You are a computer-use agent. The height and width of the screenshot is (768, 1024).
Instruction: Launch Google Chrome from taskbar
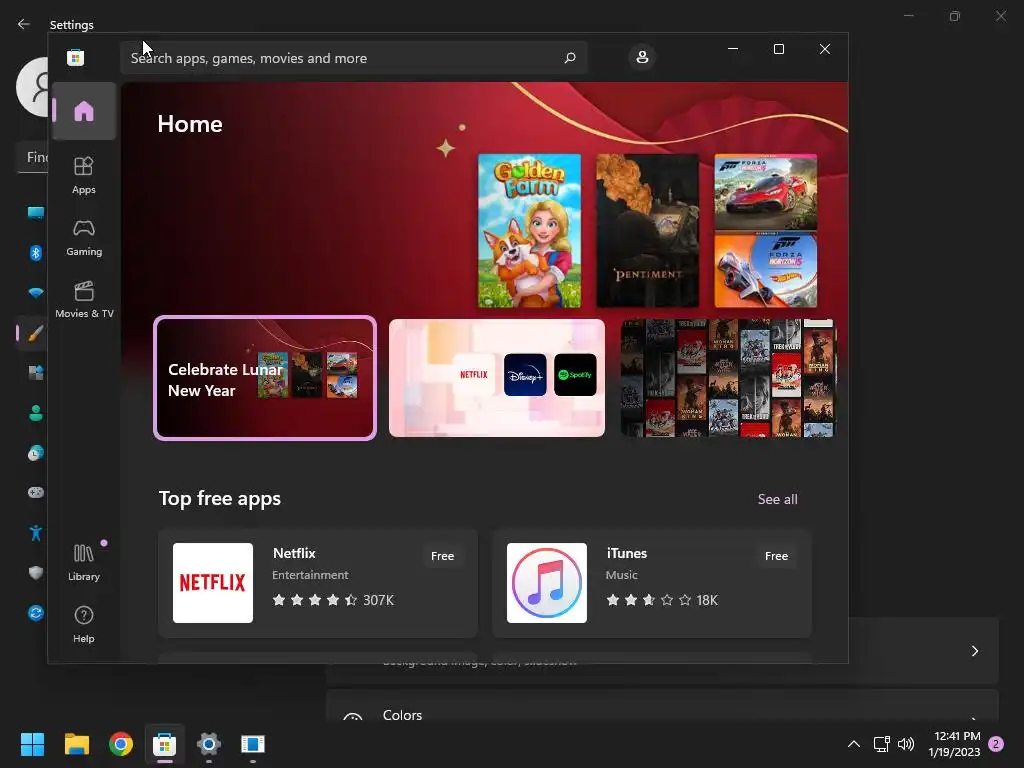[121, 744]
